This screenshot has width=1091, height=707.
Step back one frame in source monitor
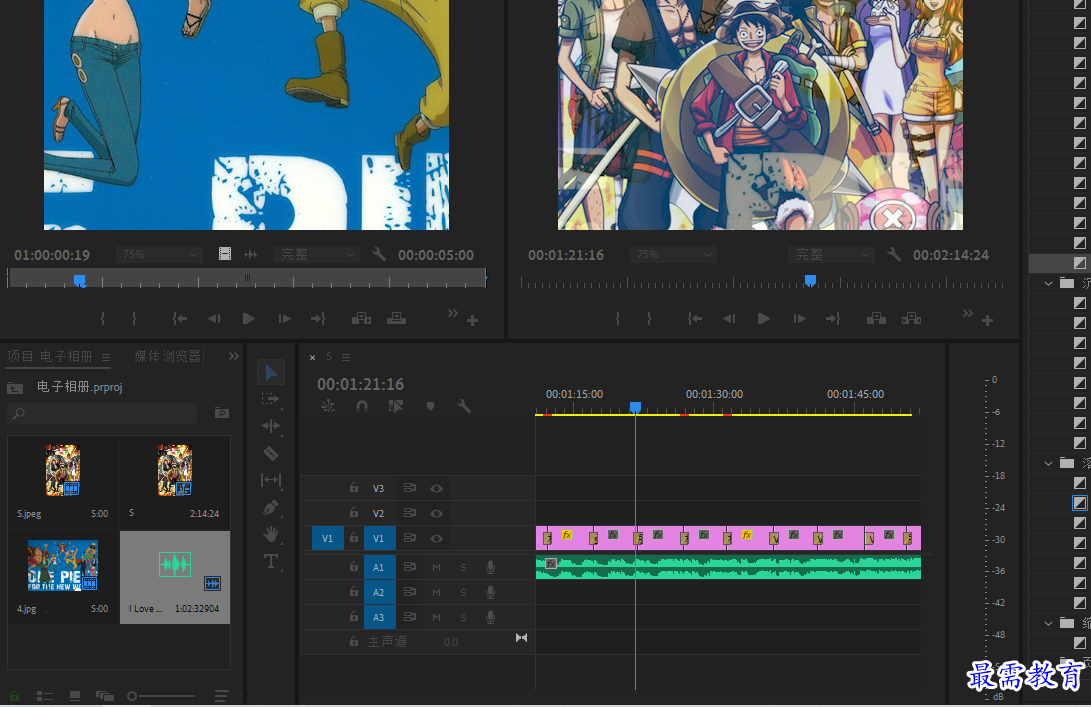[x=214, y=319]
